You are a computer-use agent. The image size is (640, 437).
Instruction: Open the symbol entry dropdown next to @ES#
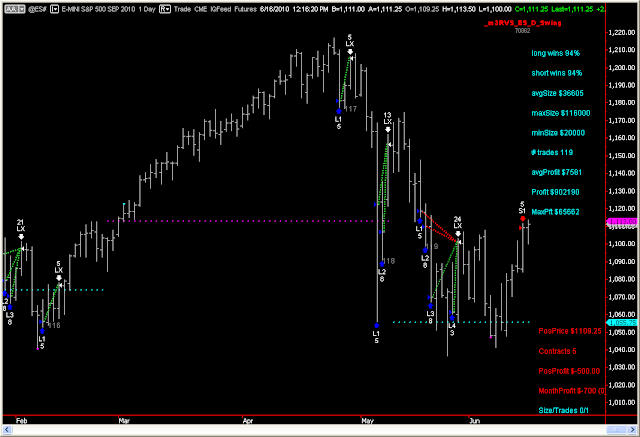pyautogui.click(x=54, y=9)
